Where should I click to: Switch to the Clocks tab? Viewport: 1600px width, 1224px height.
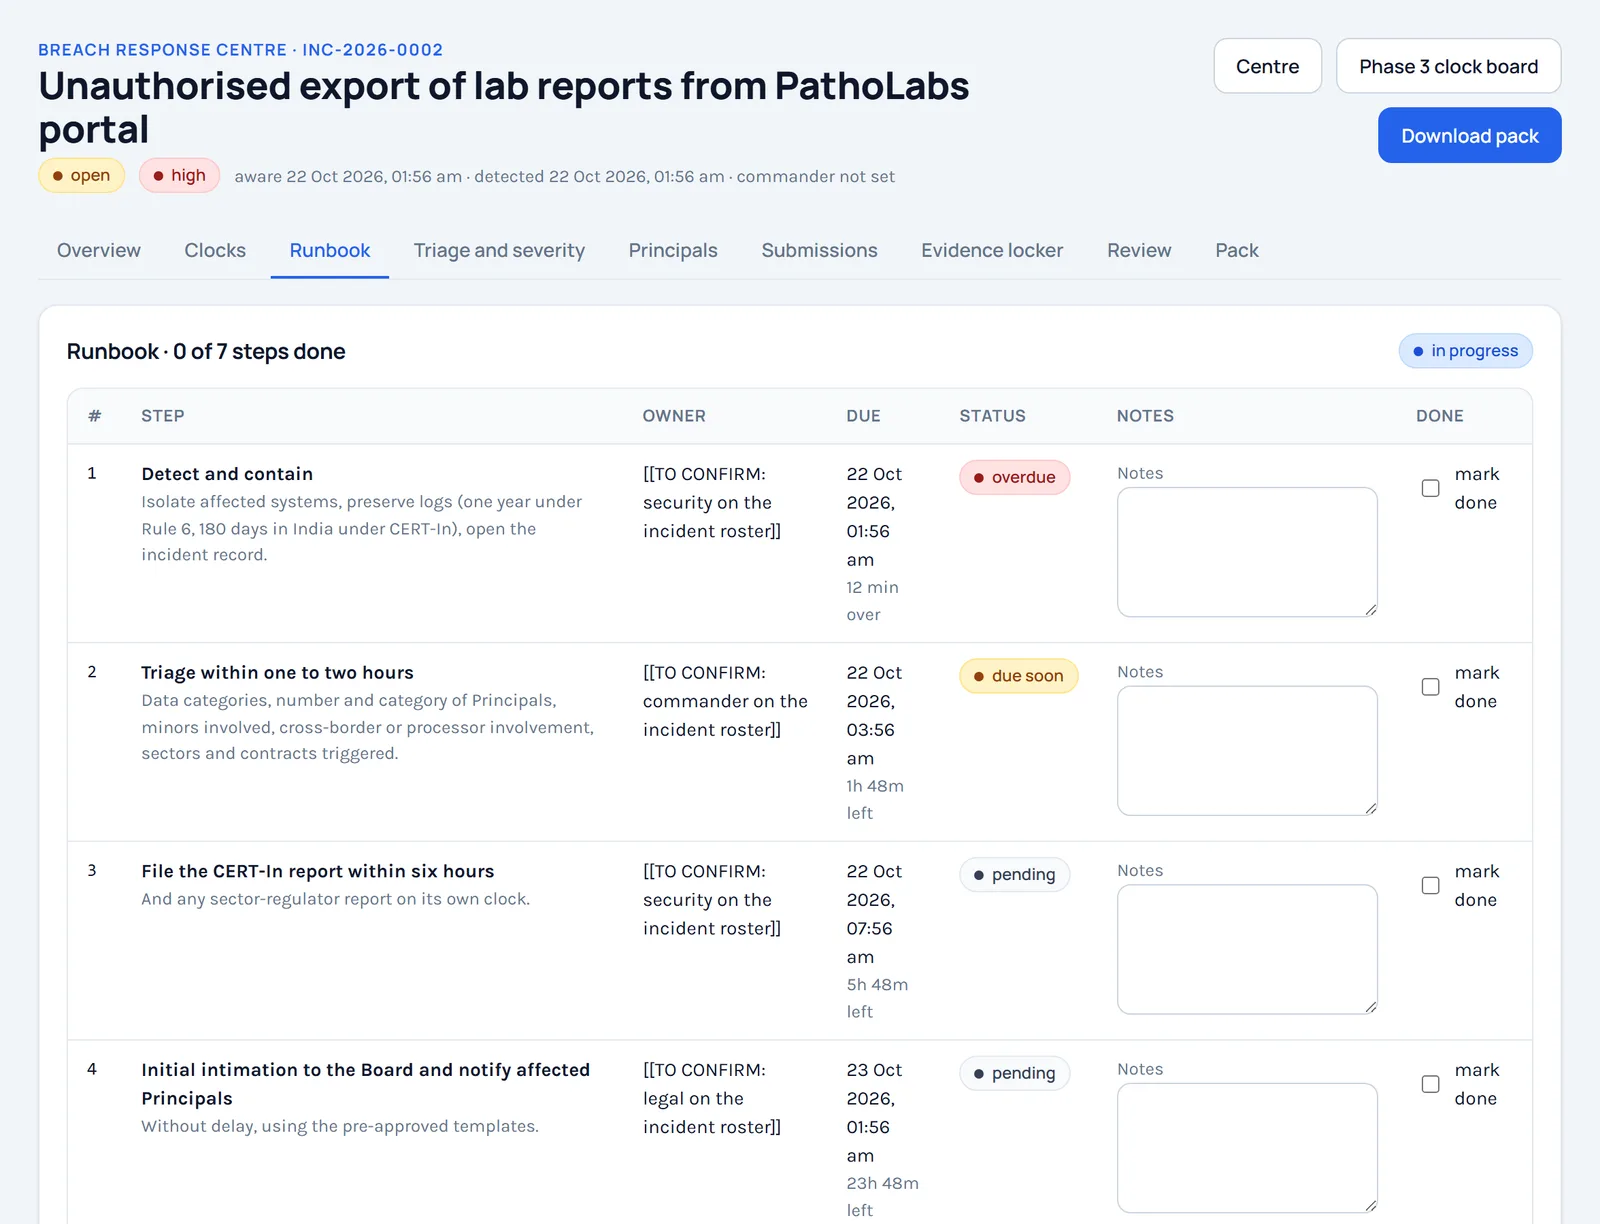pos(215,250)
